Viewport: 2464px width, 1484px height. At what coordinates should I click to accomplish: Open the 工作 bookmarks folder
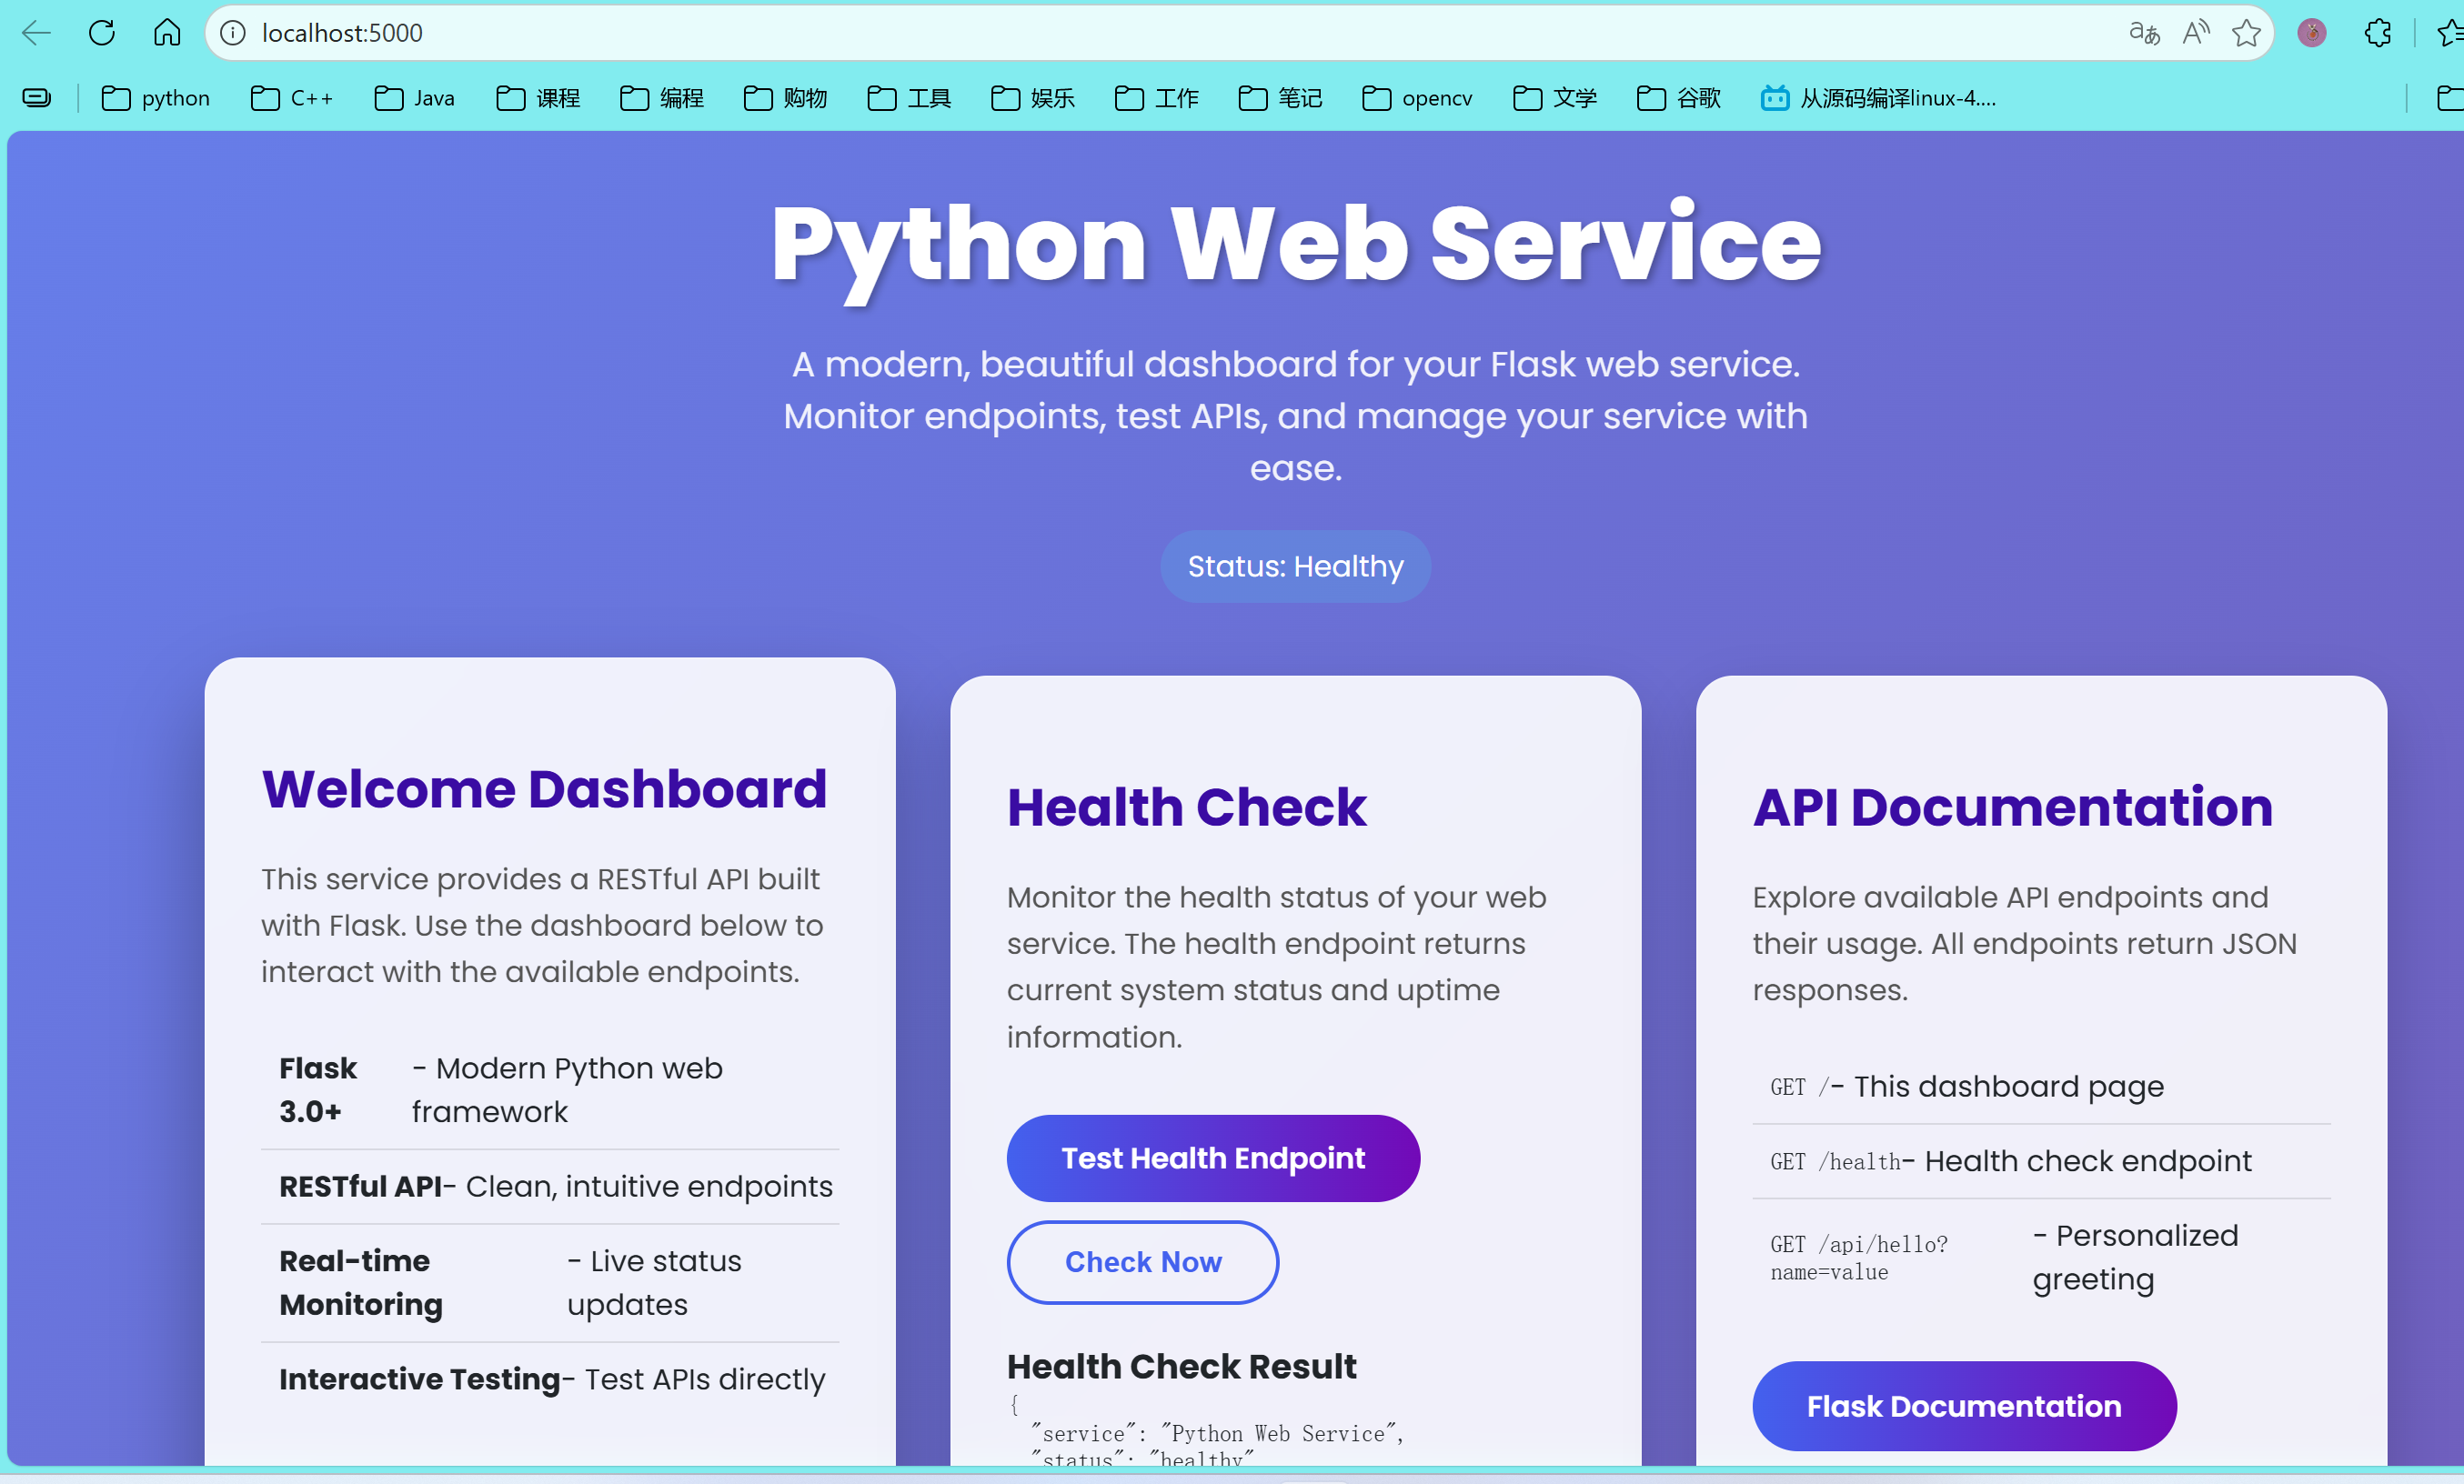[1157, 98]
